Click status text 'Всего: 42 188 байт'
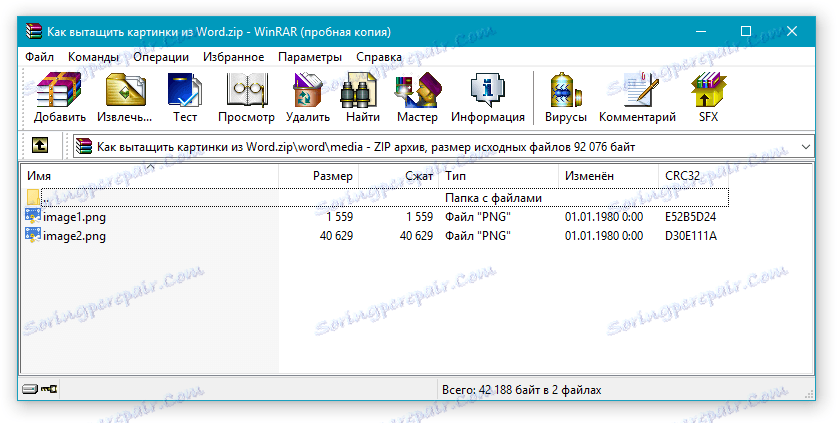The image size is (837, 423). (494, 390)
